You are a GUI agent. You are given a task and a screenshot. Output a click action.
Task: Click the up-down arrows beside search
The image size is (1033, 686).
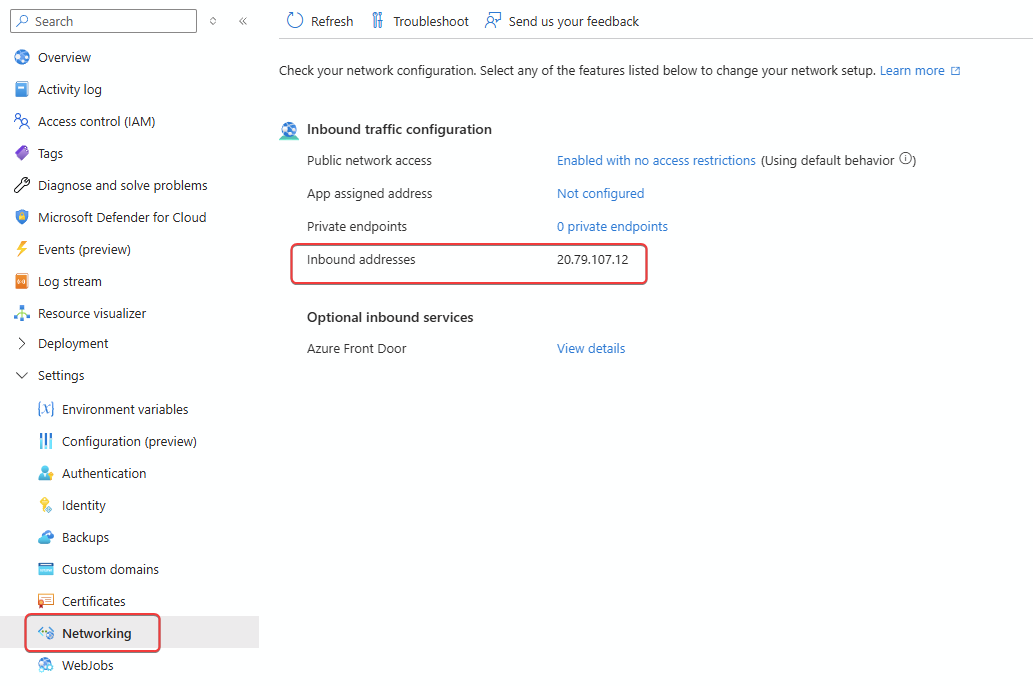[213, 21]
